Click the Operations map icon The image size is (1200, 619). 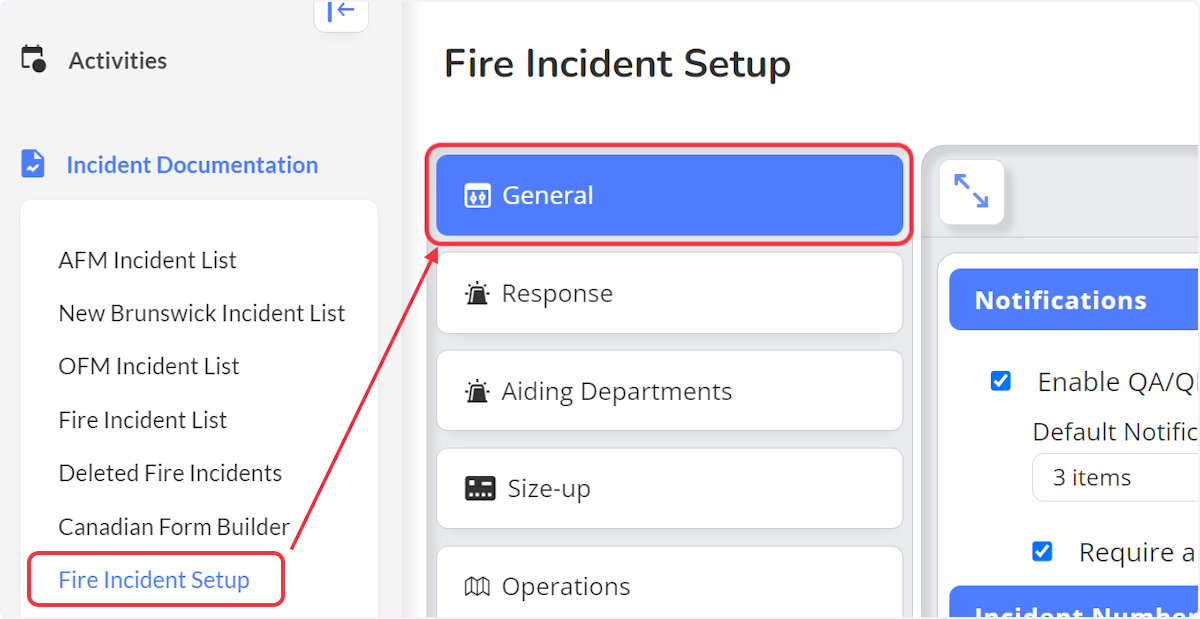click(x=478, y=586)
